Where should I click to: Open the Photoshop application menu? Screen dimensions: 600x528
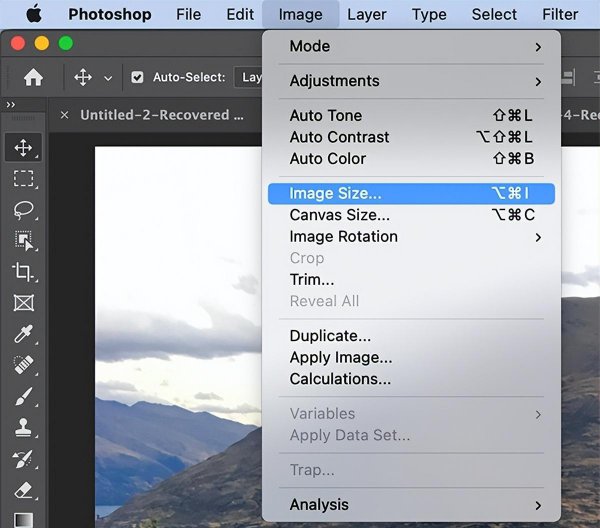110,15
